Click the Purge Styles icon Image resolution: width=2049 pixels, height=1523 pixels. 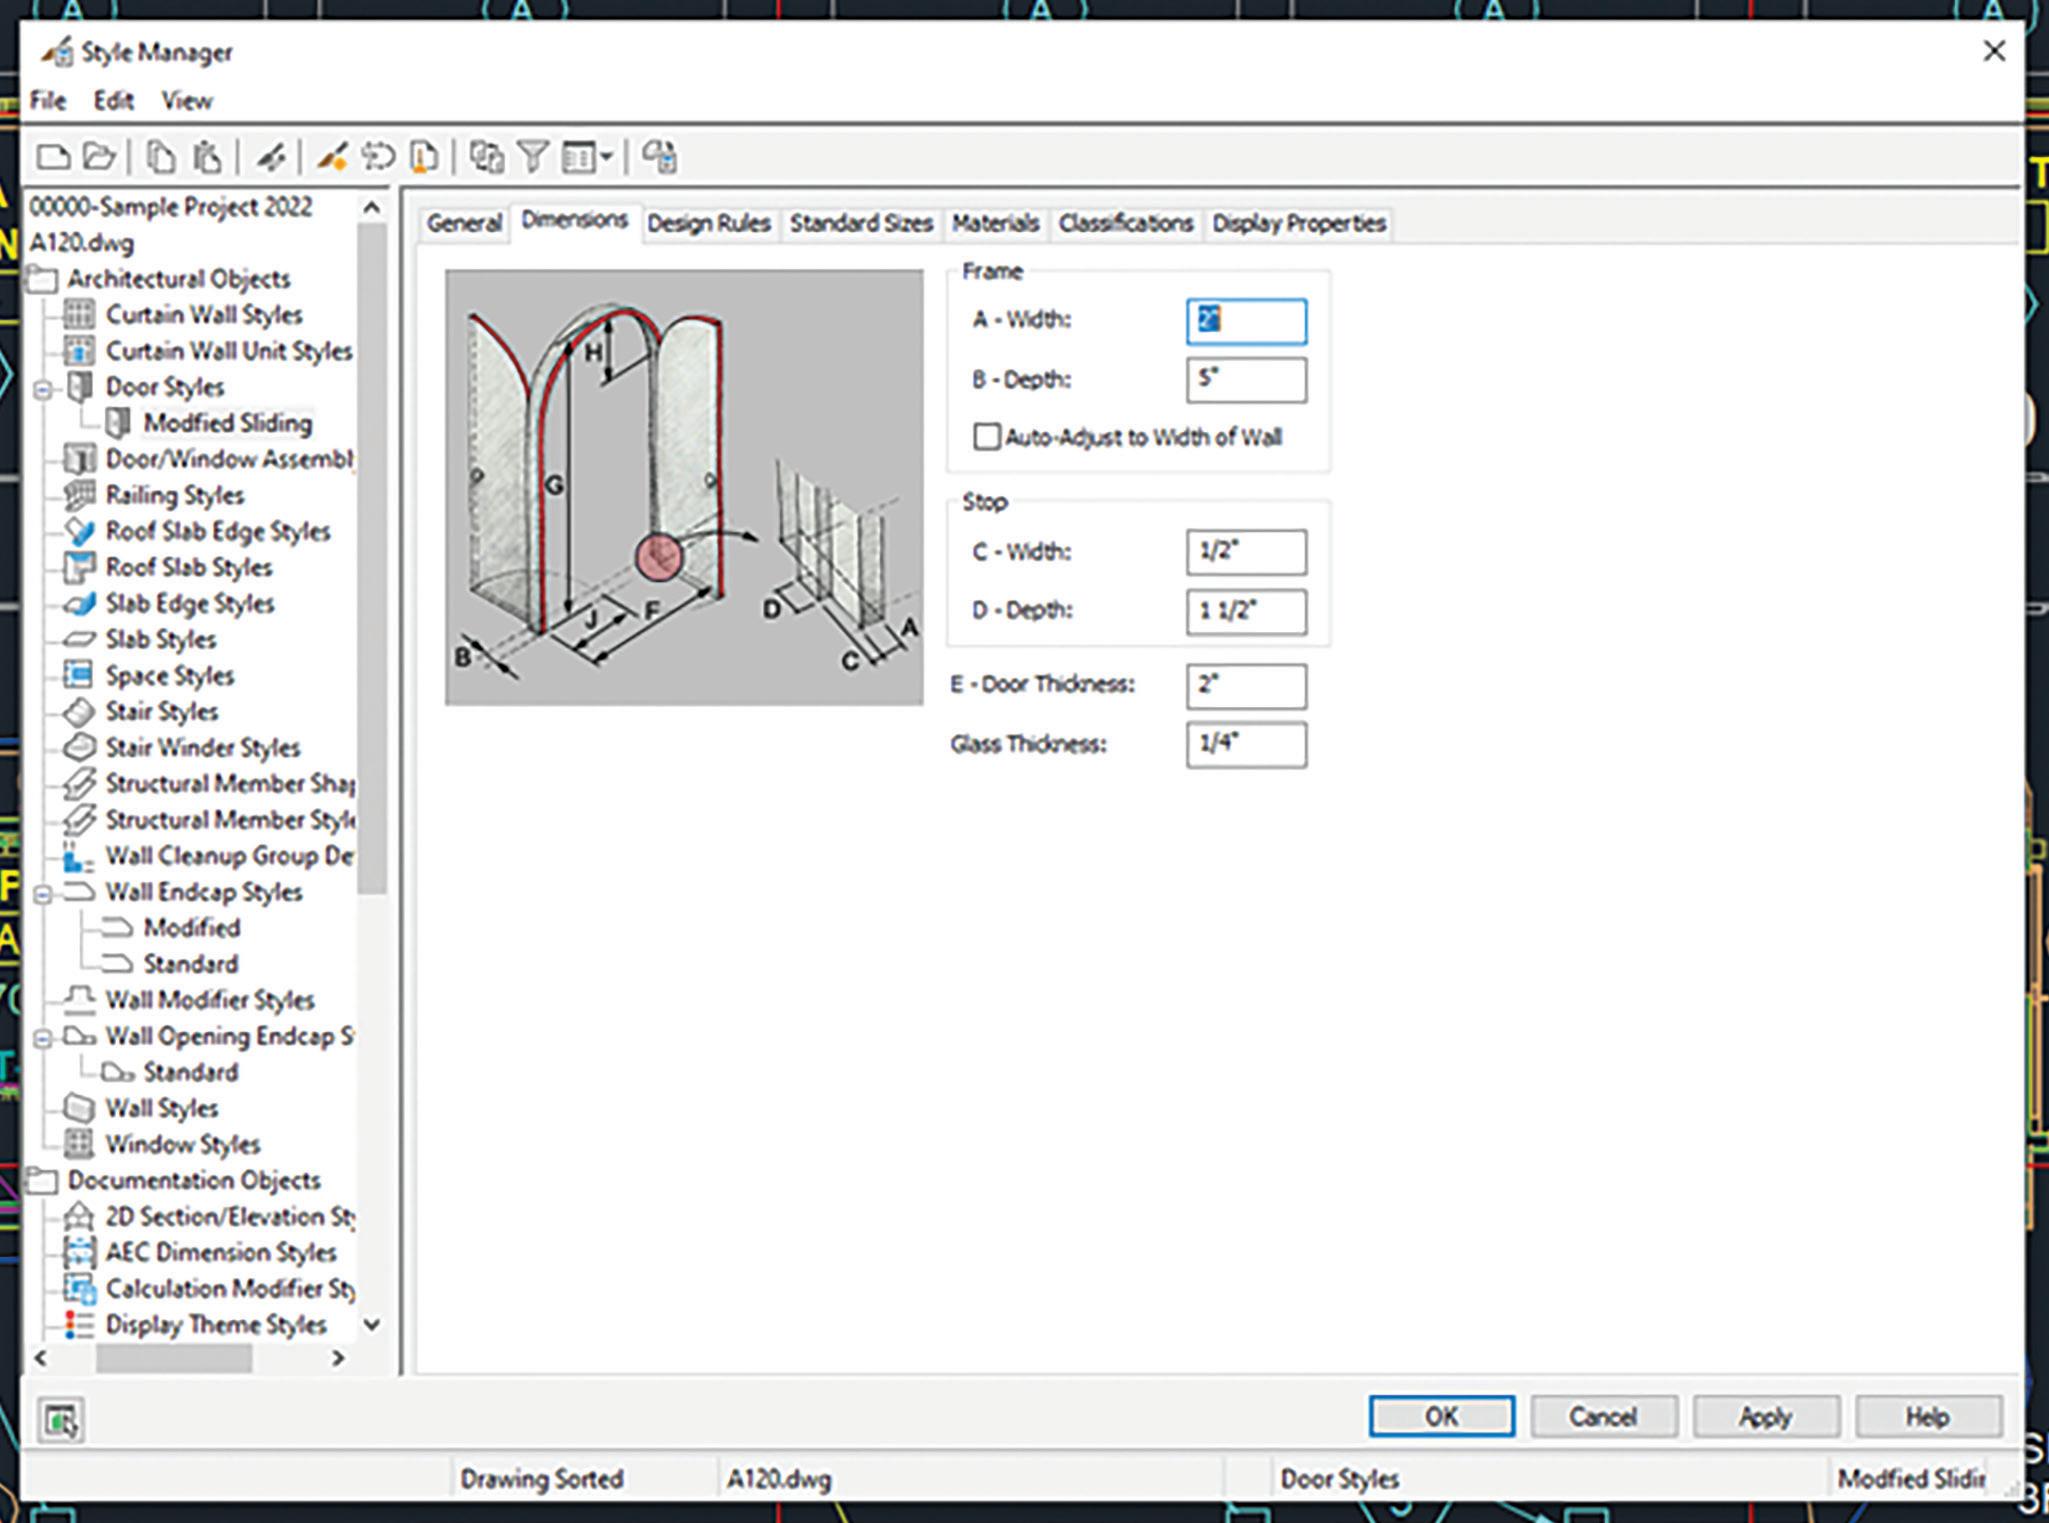pyautogui.click(x=424, y=157)
